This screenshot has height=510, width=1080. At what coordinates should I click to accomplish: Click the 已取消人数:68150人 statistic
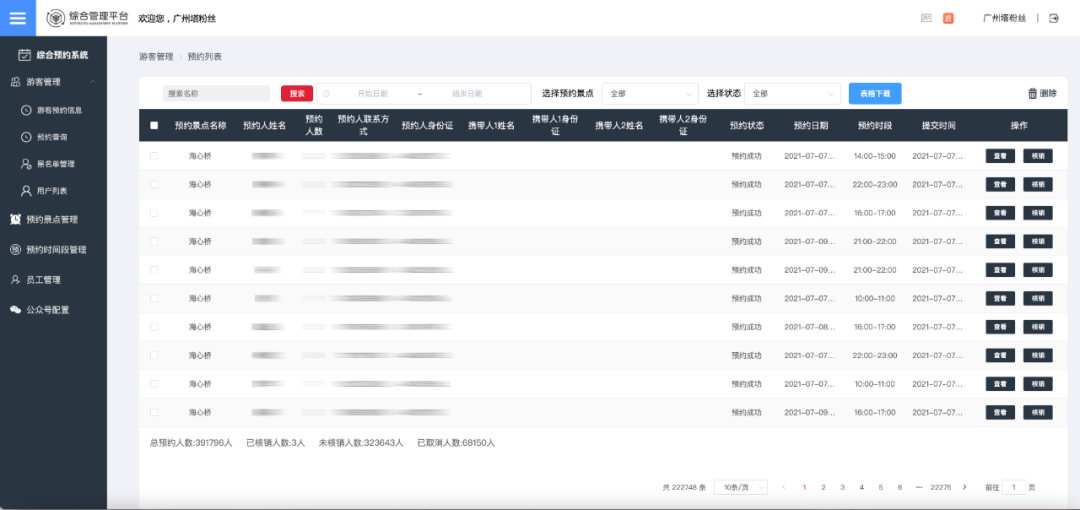[456, 443]
